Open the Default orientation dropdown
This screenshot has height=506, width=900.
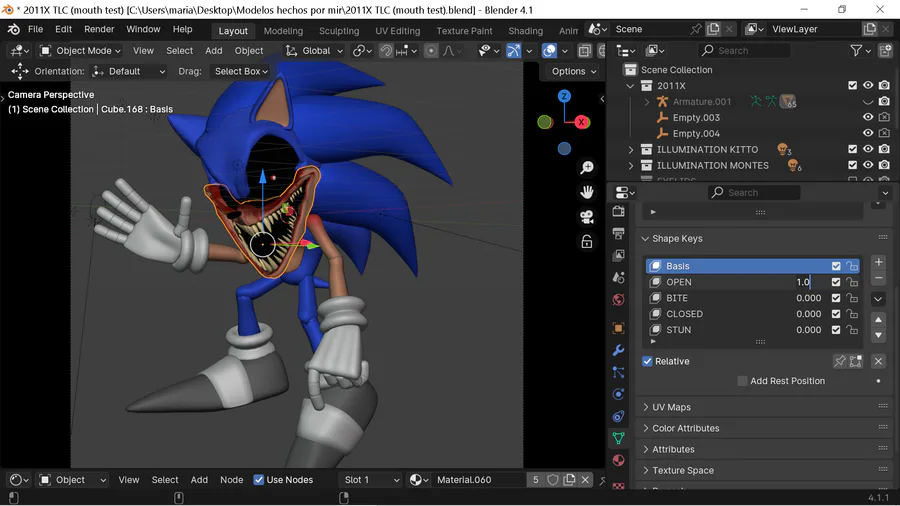[129, 71]
